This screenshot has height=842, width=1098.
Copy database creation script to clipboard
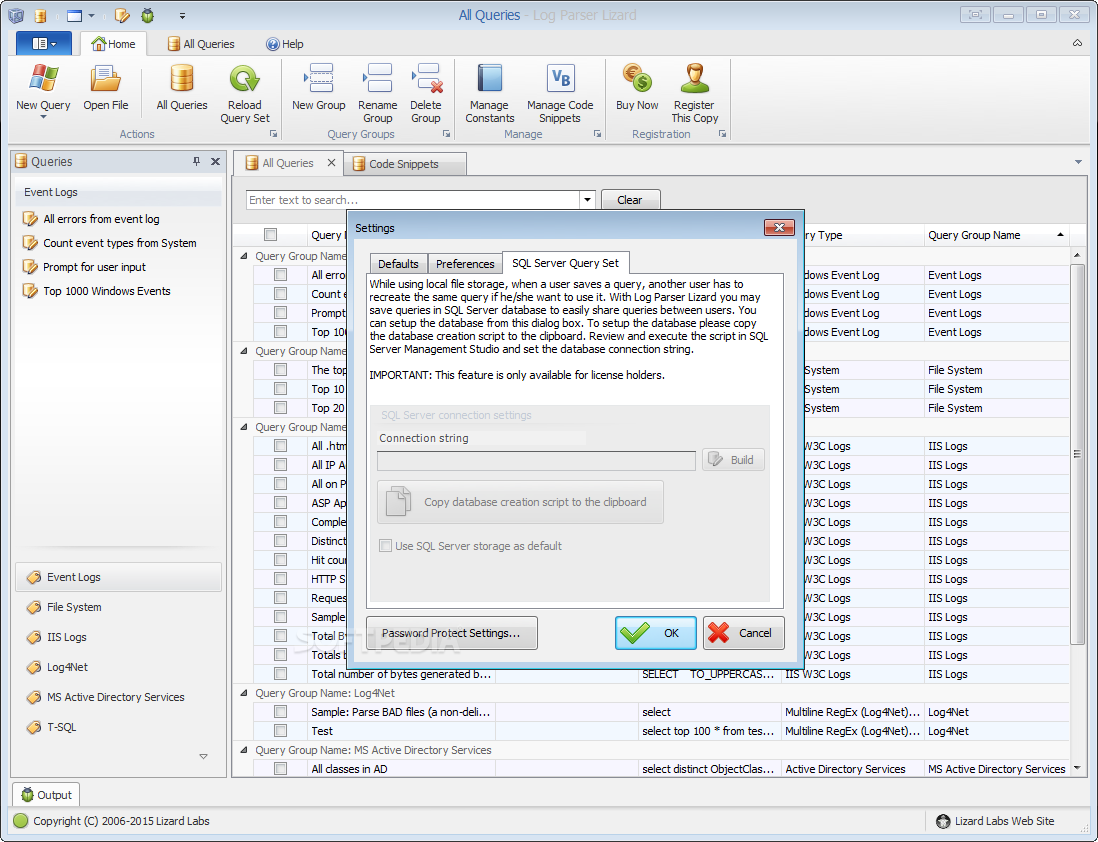pyautogui.click(x=520, y=502)
